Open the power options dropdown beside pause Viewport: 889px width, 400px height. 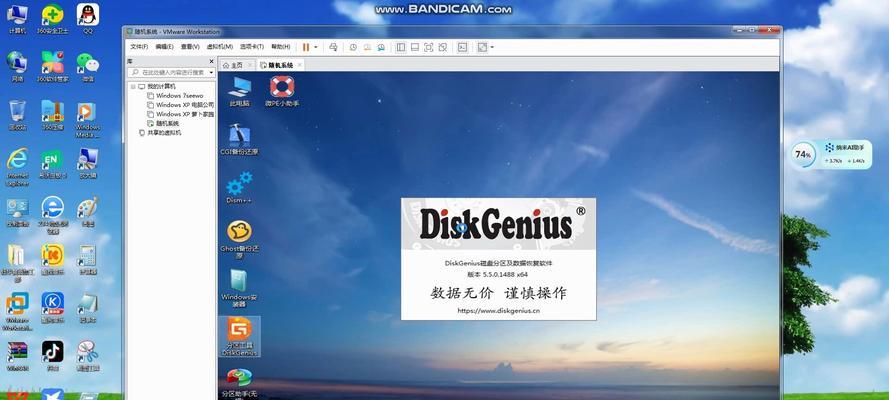pyautogui.click(x=316, y=48)
